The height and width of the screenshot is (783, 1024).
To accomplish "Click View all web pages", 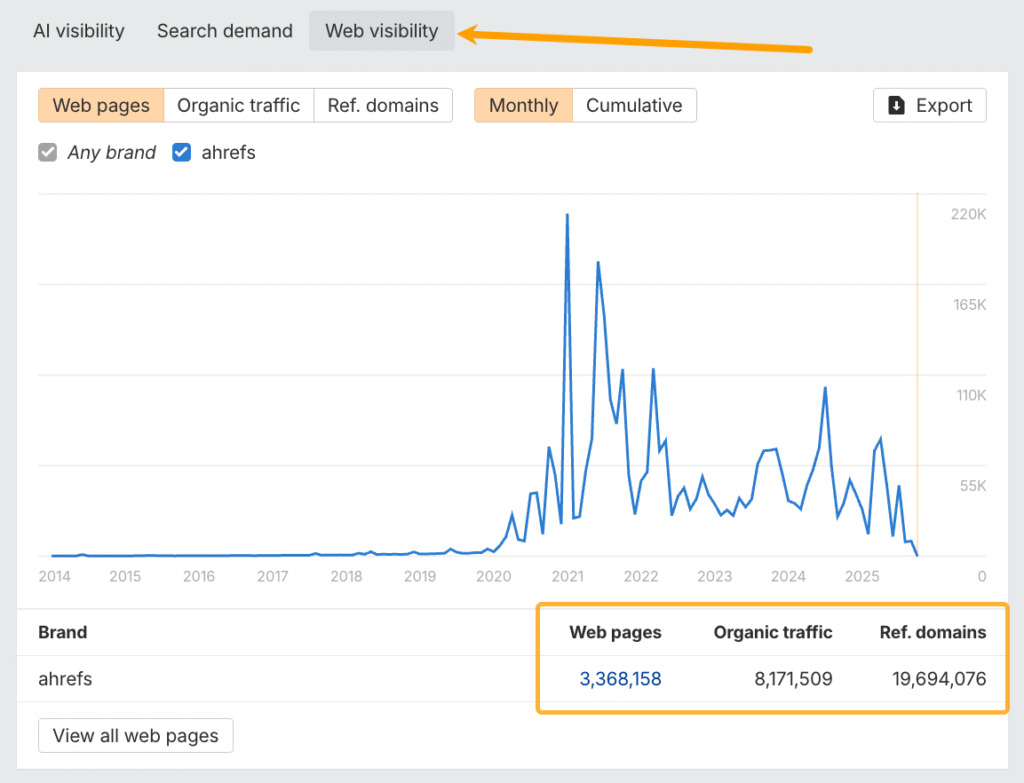I will 135,735.
